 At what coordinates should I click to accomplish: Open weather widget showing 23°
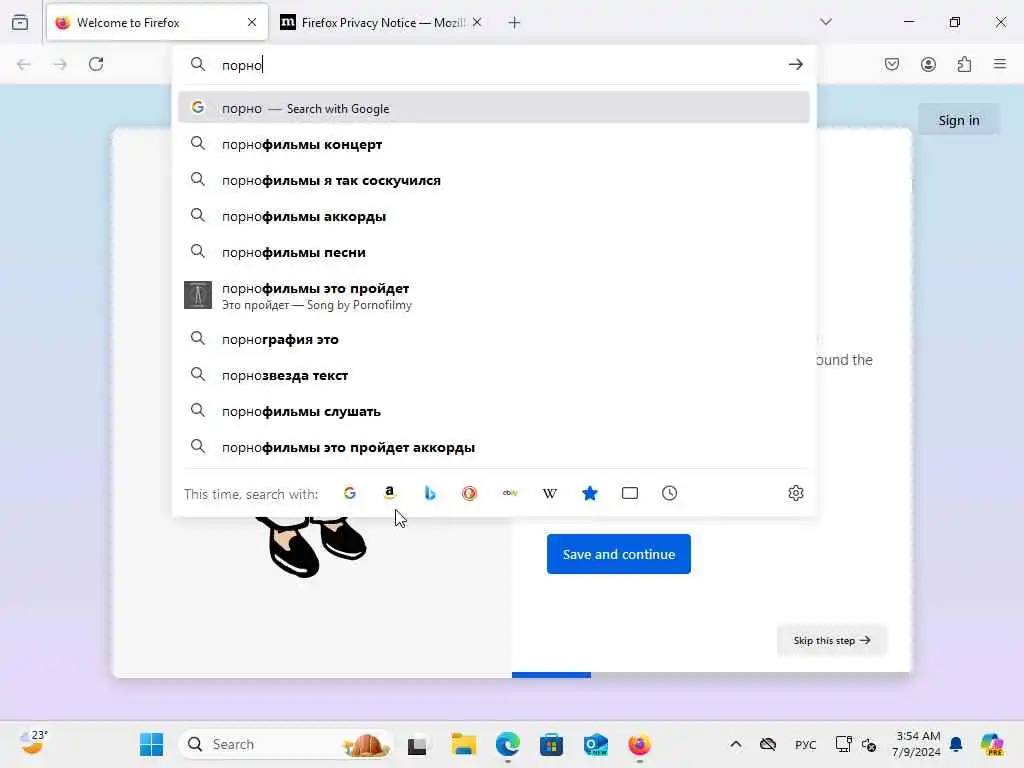click(33, 743)
